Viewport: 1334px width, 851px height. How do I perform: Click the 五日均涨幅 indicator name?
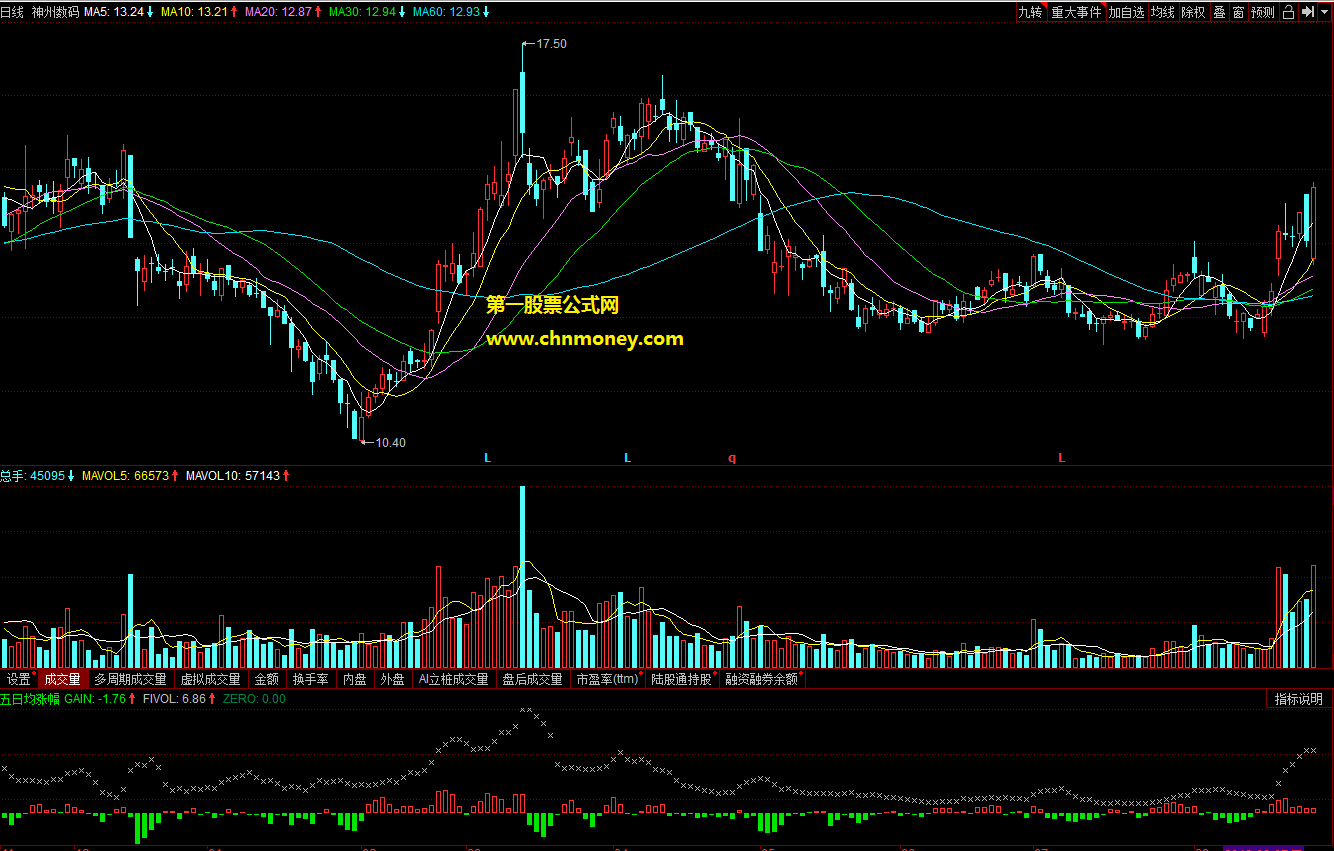click(29, 699)
